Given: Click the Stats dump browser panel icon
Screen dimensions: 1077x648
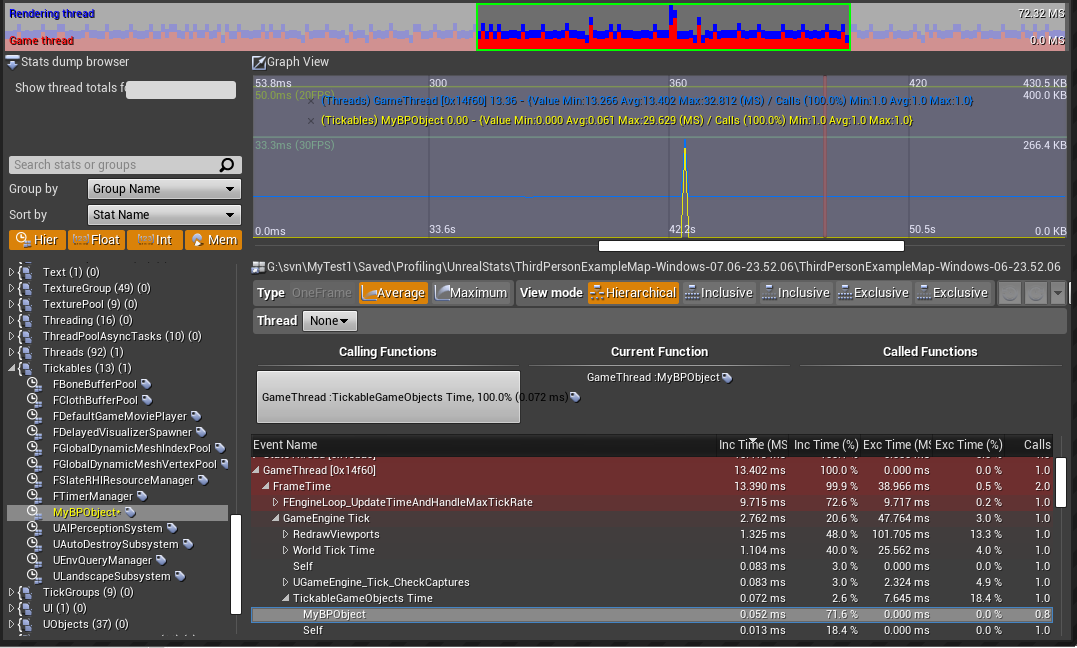Looking at the screenshot, I should [x=12, y=63].
